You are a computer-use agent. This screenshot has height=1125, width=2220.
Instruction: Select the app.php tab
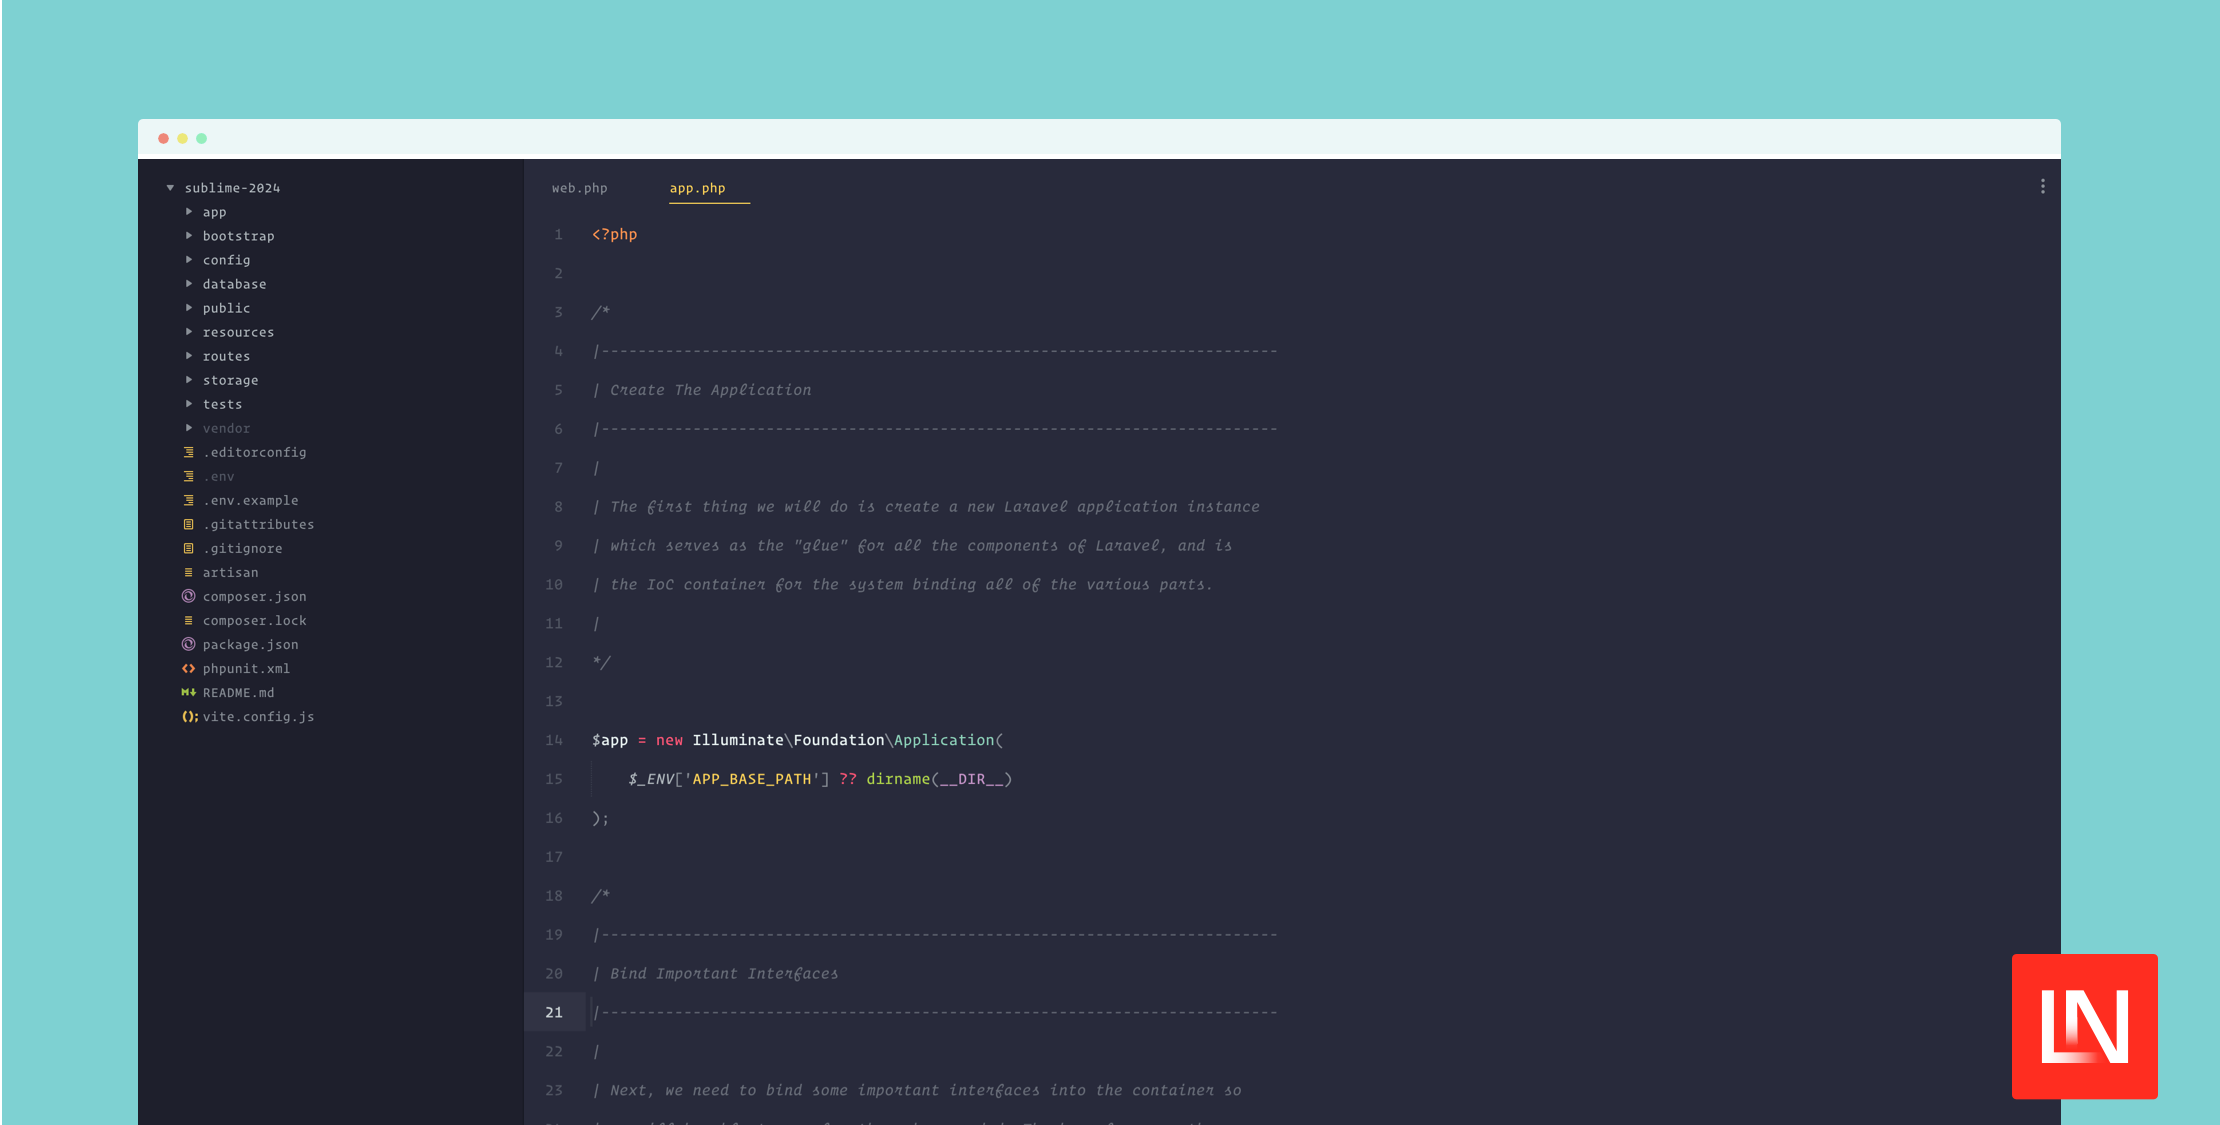(697, 188)
